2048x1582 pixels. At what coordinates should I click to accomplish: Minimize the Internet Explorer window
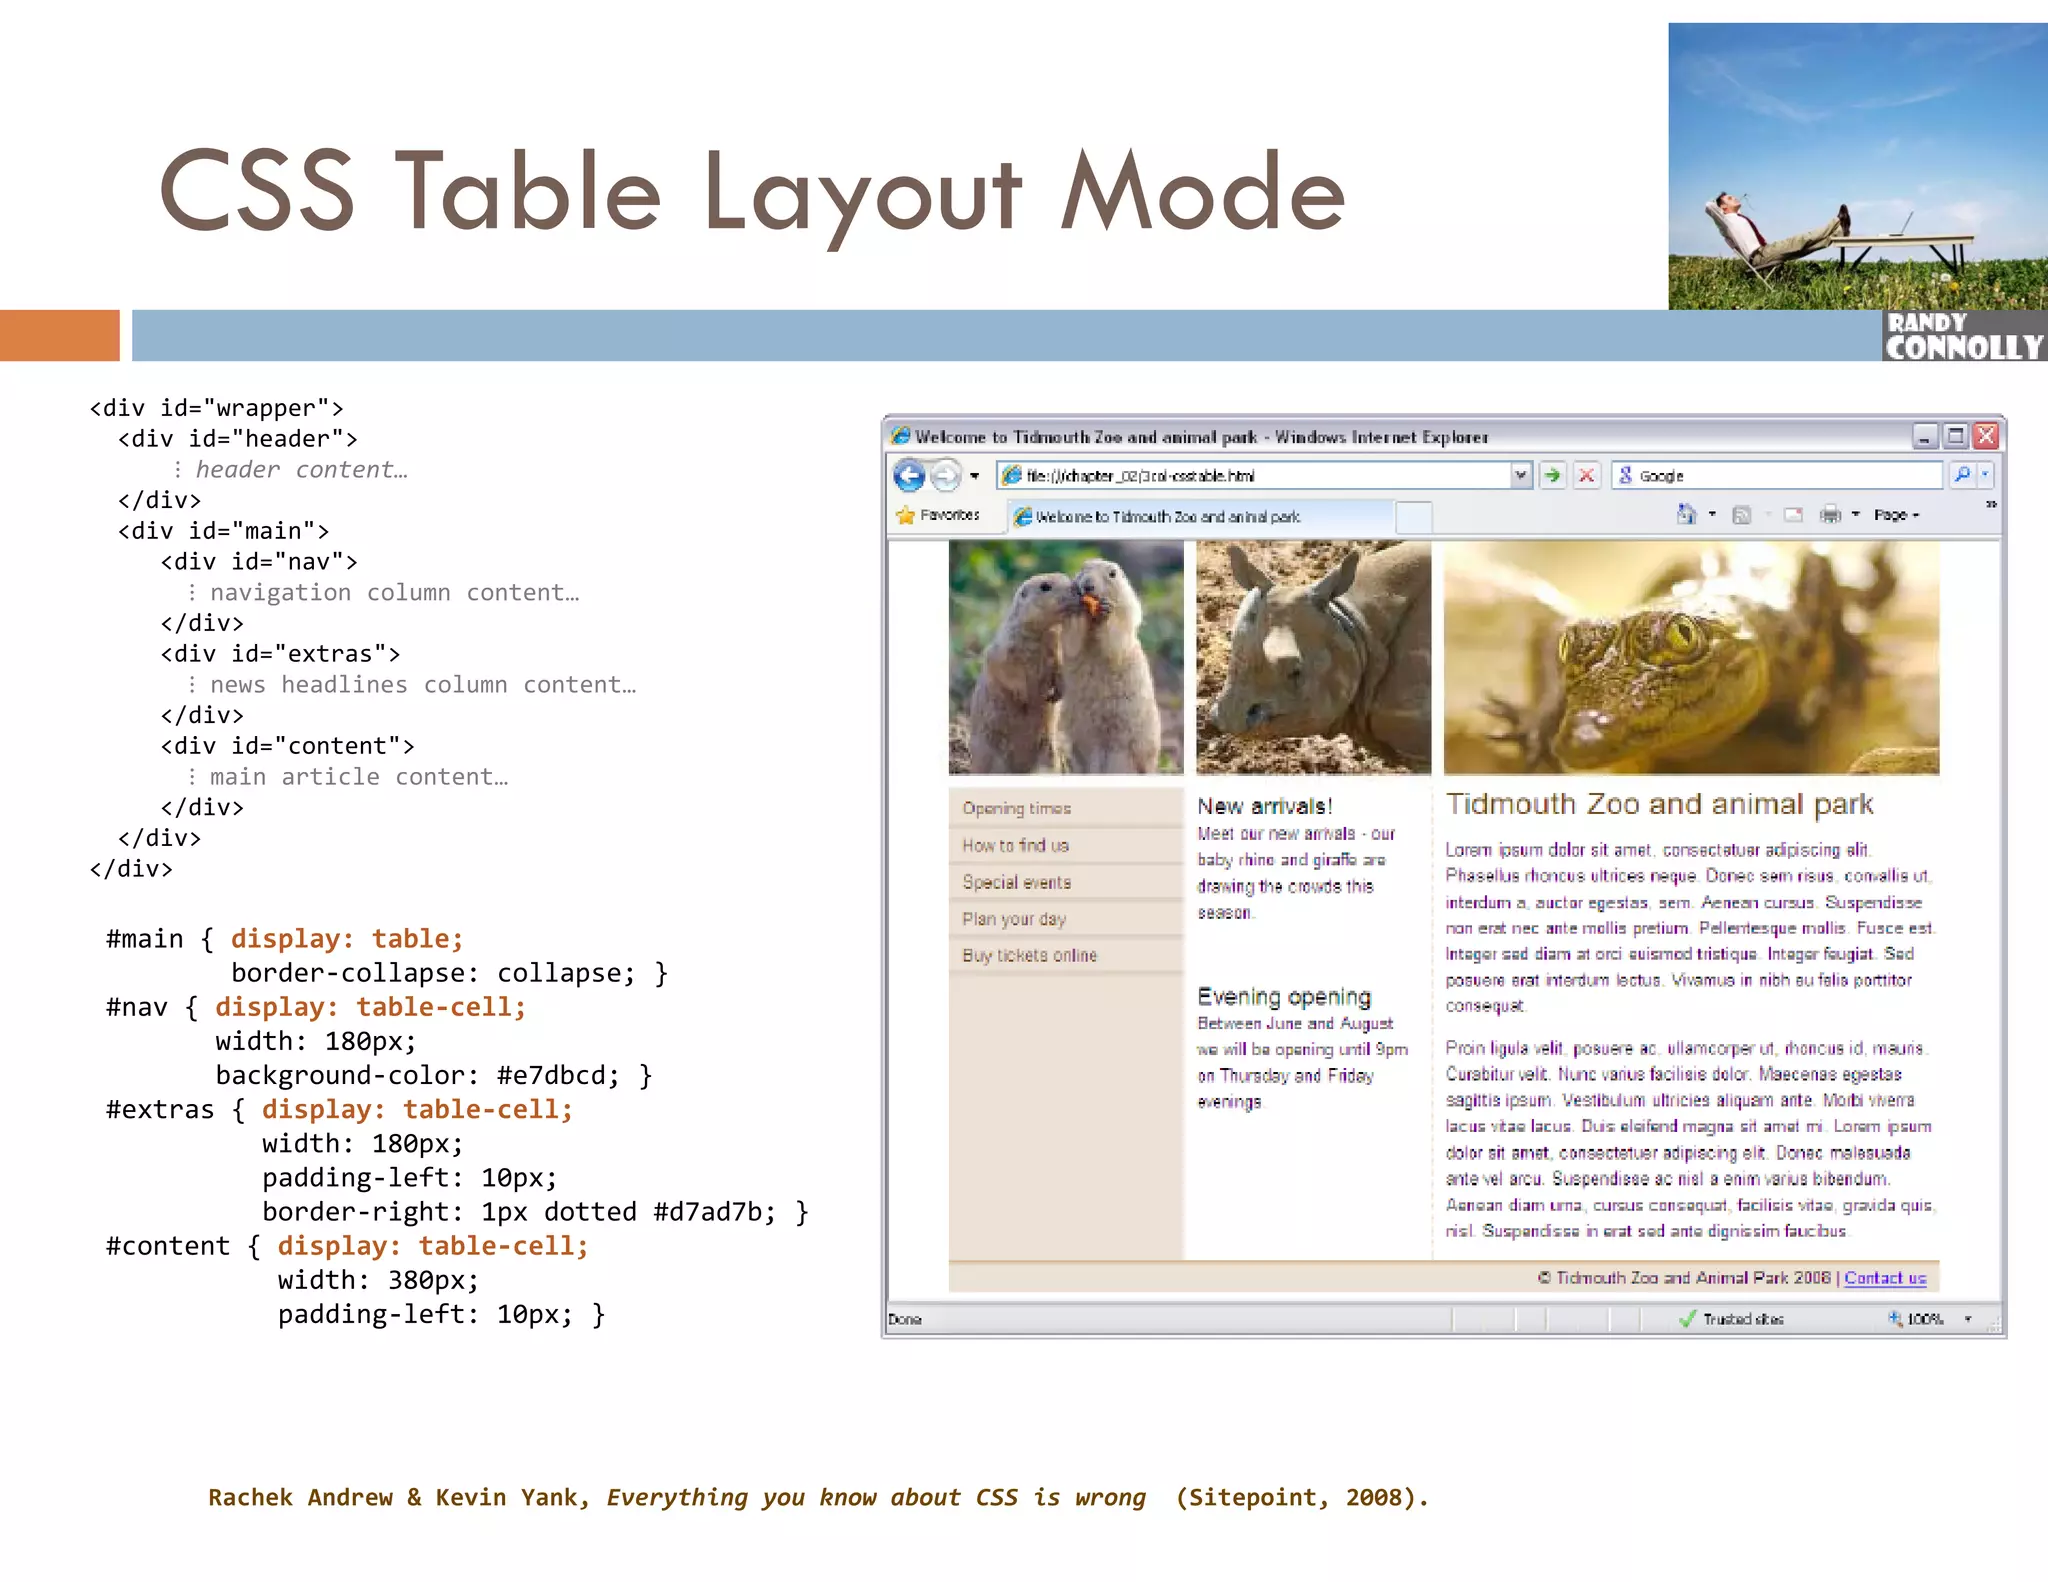point(1924,436)
